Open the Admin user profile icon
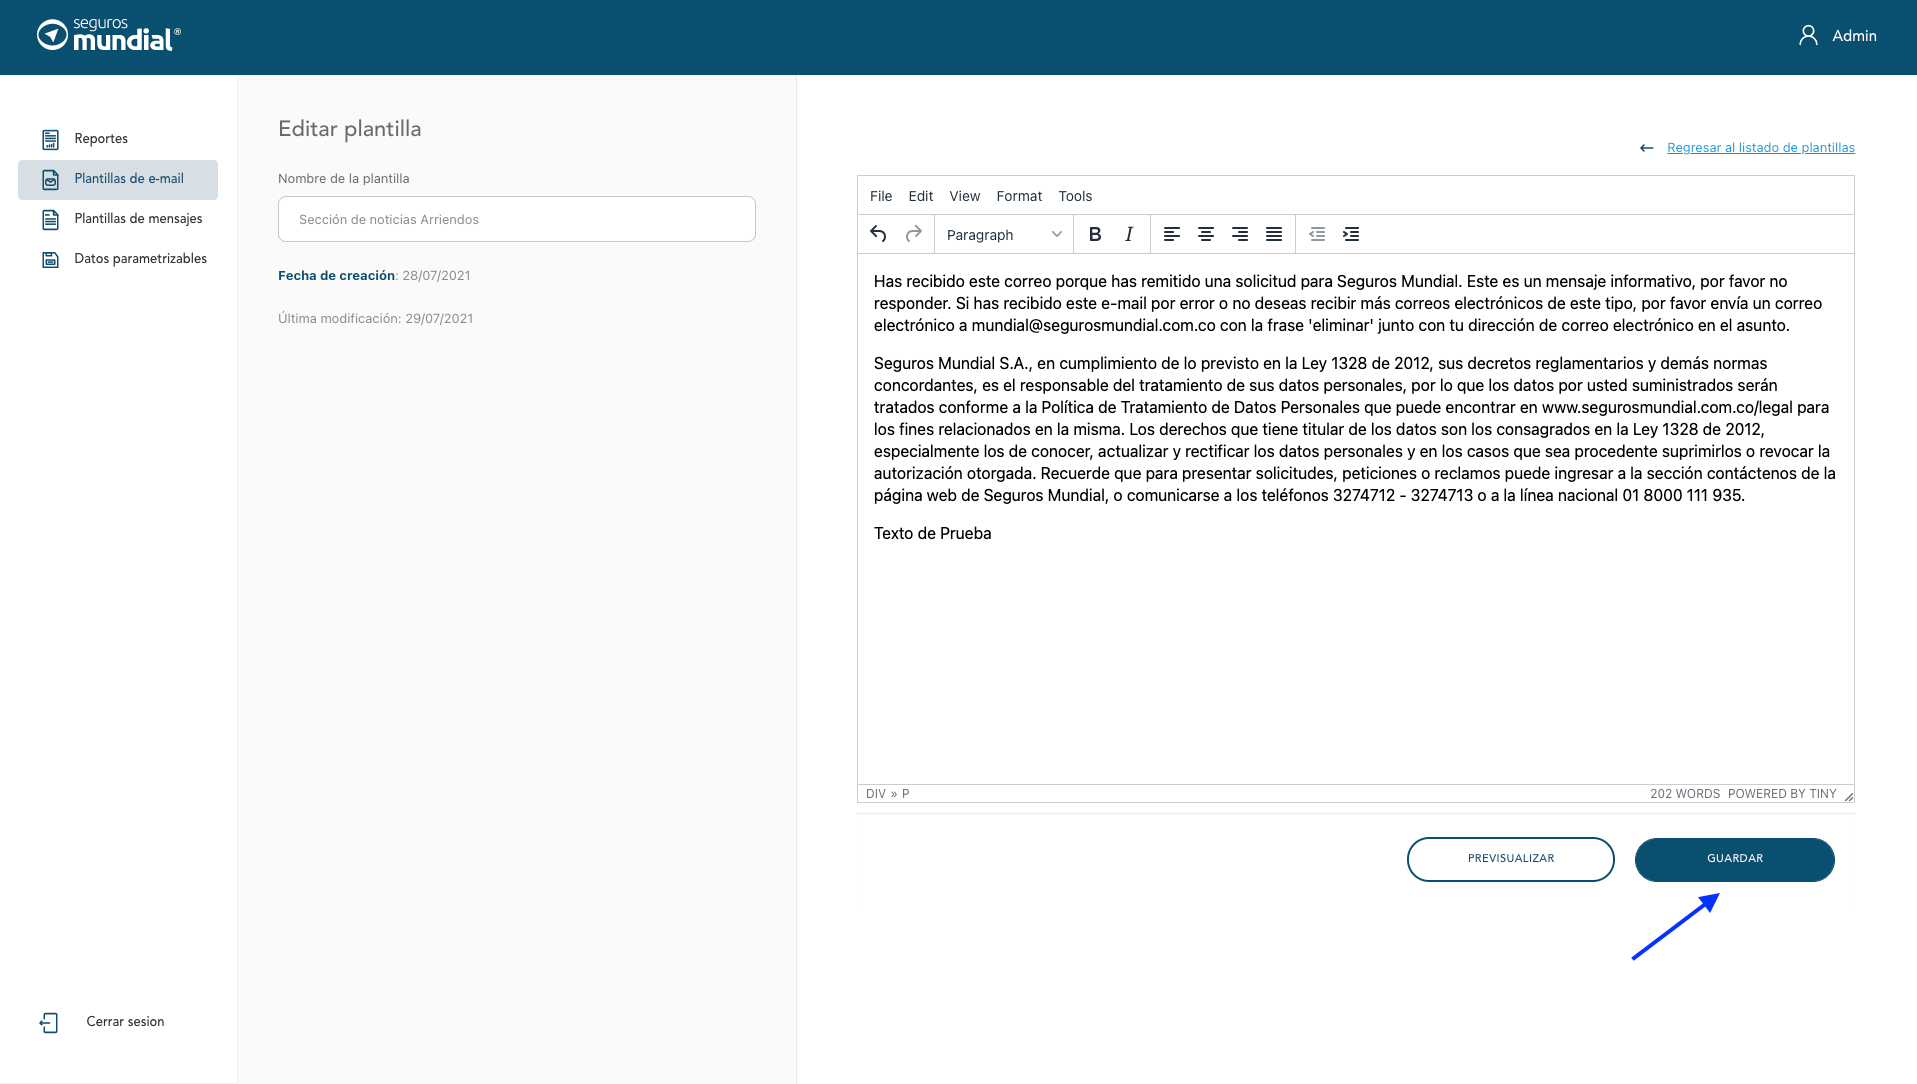 [1808, 36]
